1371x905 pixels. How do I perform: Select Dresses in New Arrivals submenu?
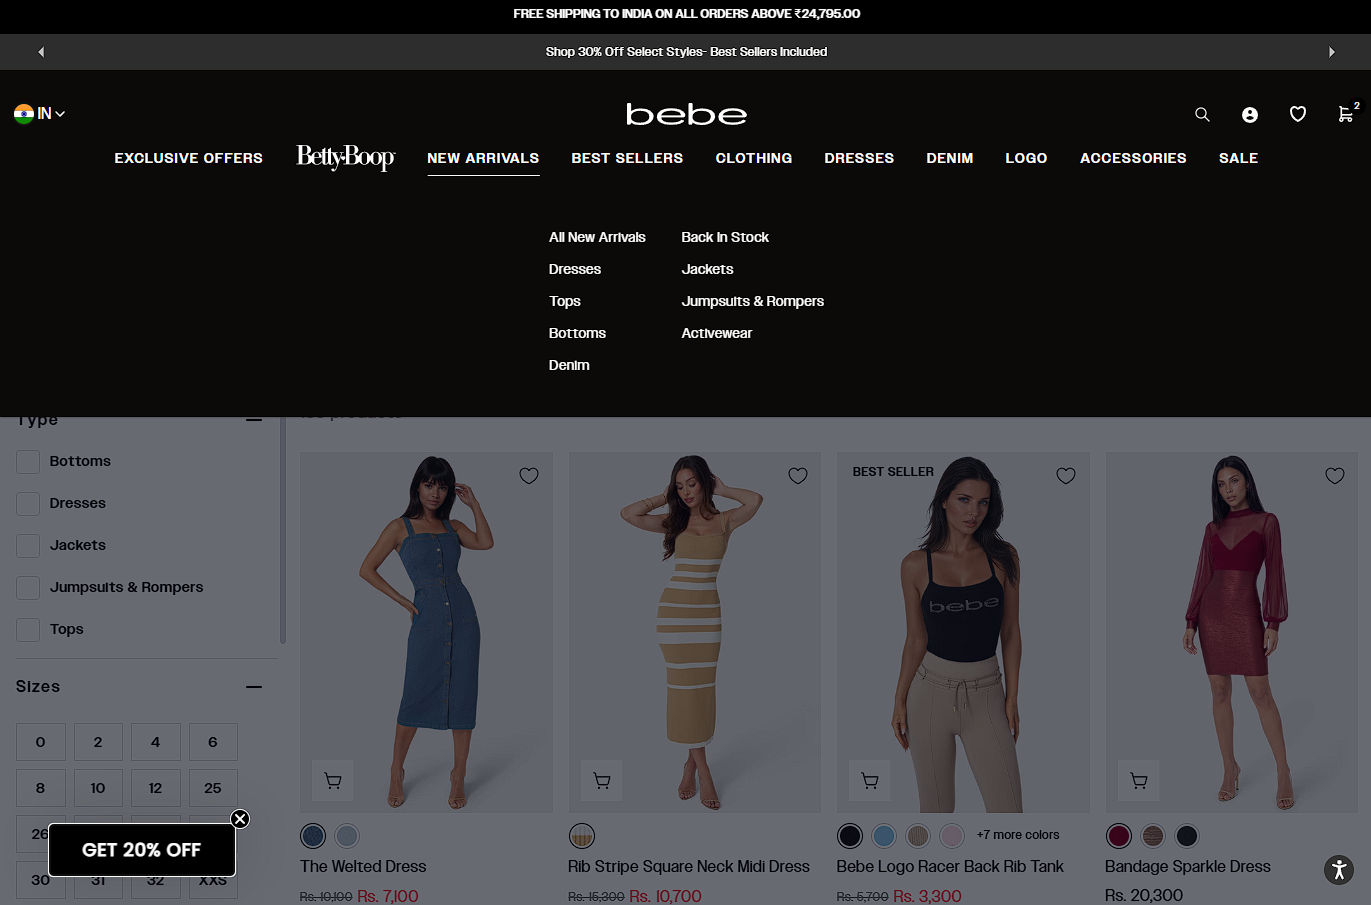click(575, 269)
